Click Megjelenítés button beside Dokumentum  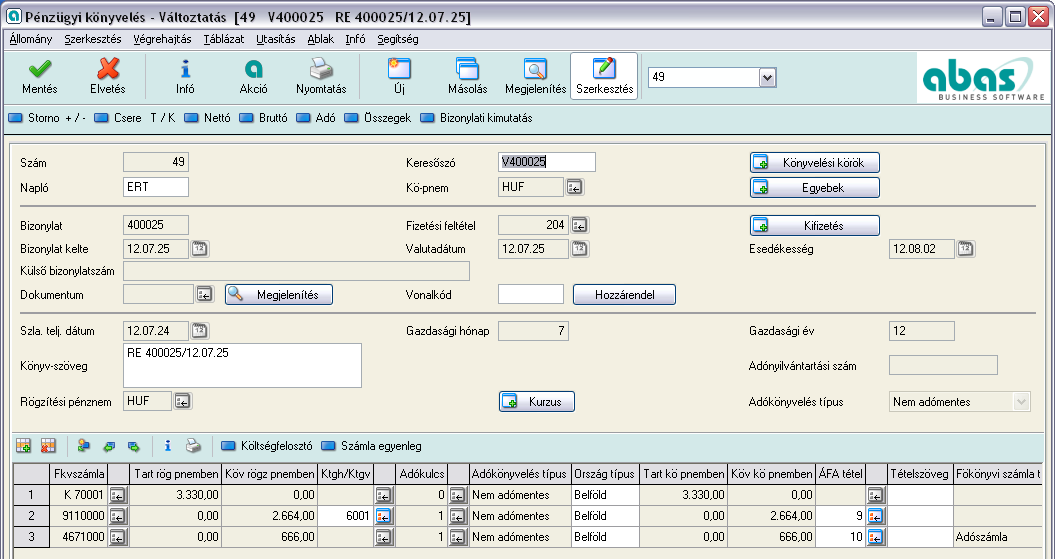point(279,295)
